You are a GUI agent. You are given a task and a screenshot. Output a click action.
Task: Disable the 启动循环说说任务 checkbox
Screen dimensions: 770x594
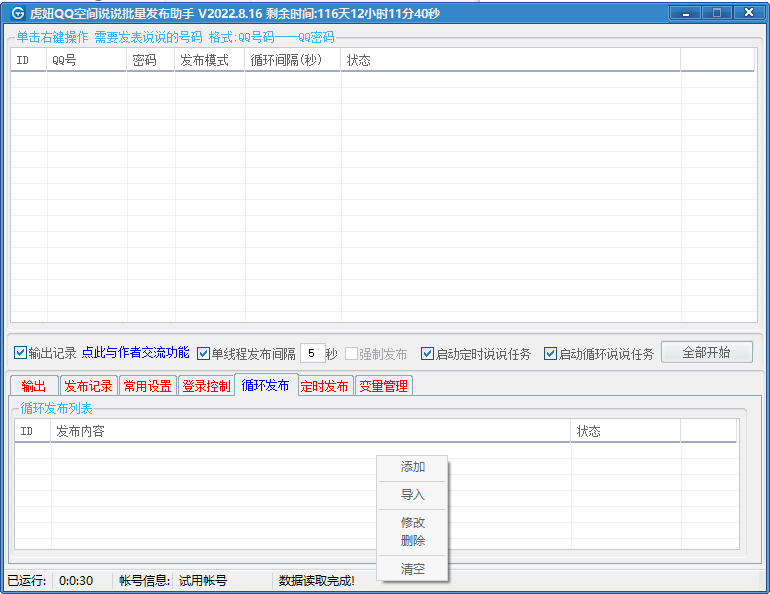[550, 353]
